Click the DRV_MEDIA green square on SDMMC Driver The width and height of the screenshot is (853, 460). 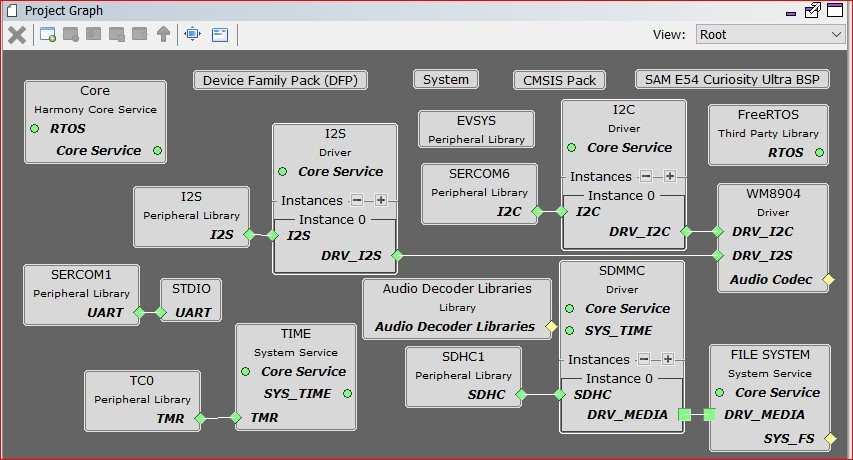coord(684,415)
